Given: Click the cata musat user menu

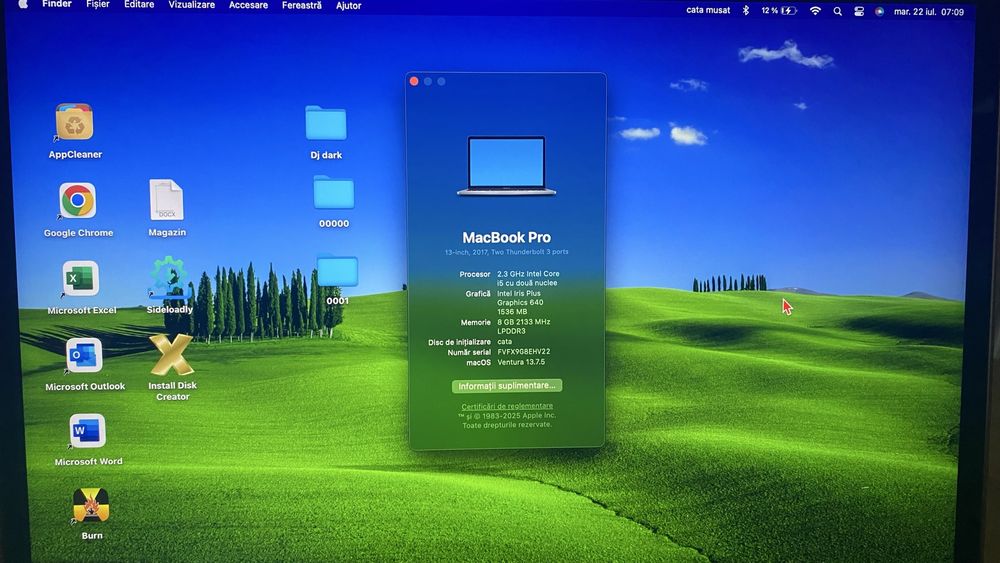Looking at the screenshot, I should (708, 10).
